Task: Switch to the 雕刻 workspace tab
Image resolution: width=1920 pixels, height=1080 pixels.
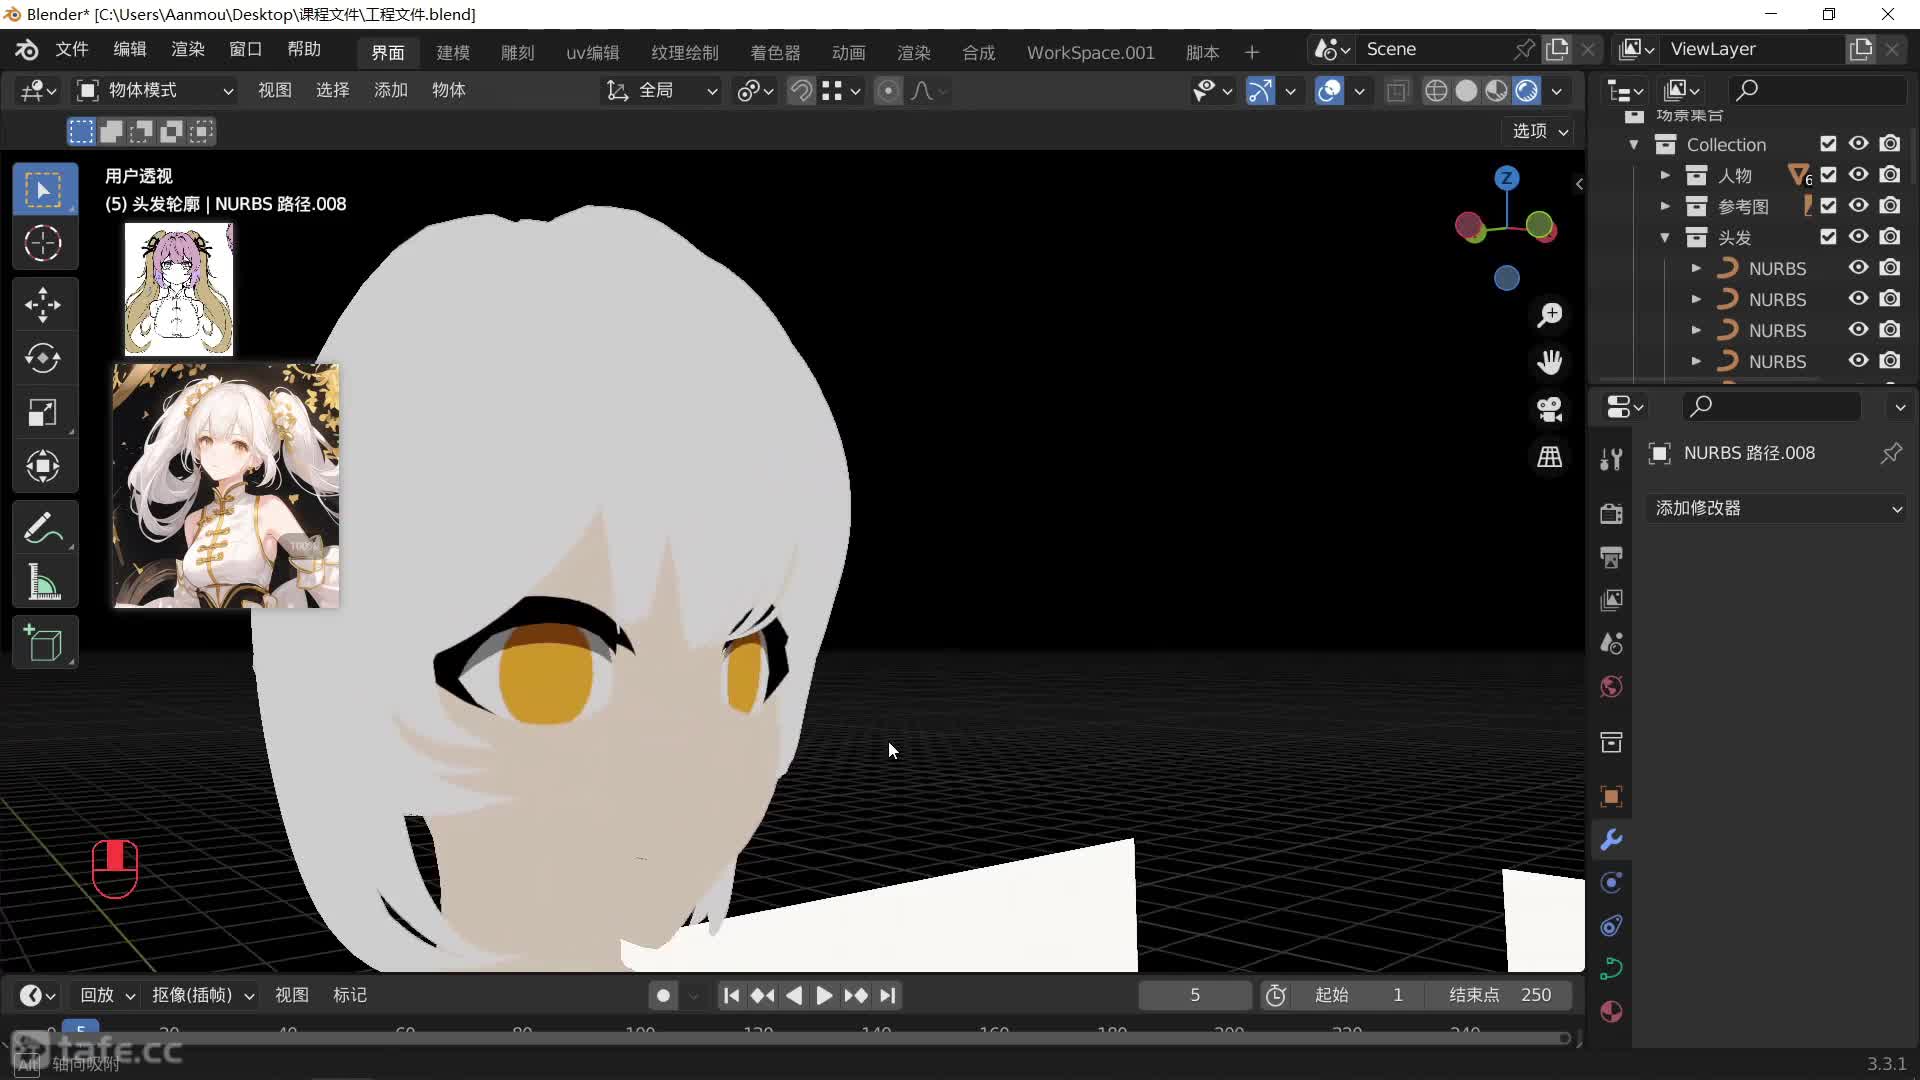Action: 518,53
